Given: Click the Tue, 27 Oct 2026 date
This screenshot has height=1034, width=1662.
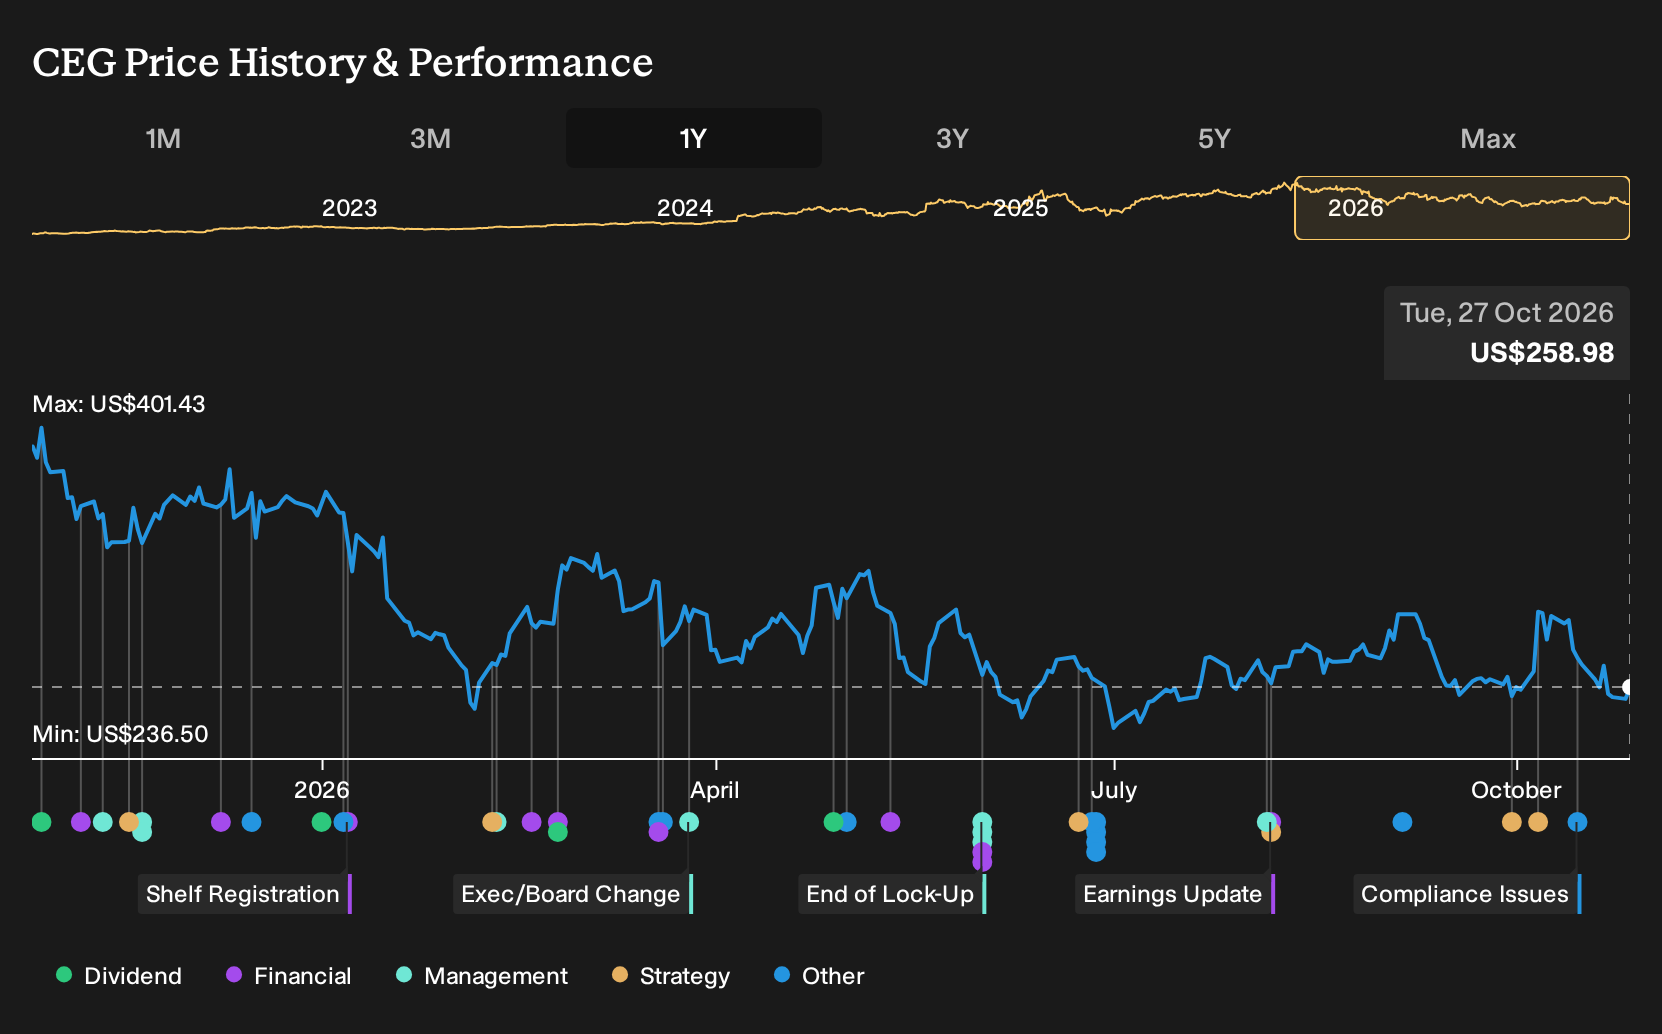Looking at the screenshot, I should pyautogui.click(x=1507, y=313).
